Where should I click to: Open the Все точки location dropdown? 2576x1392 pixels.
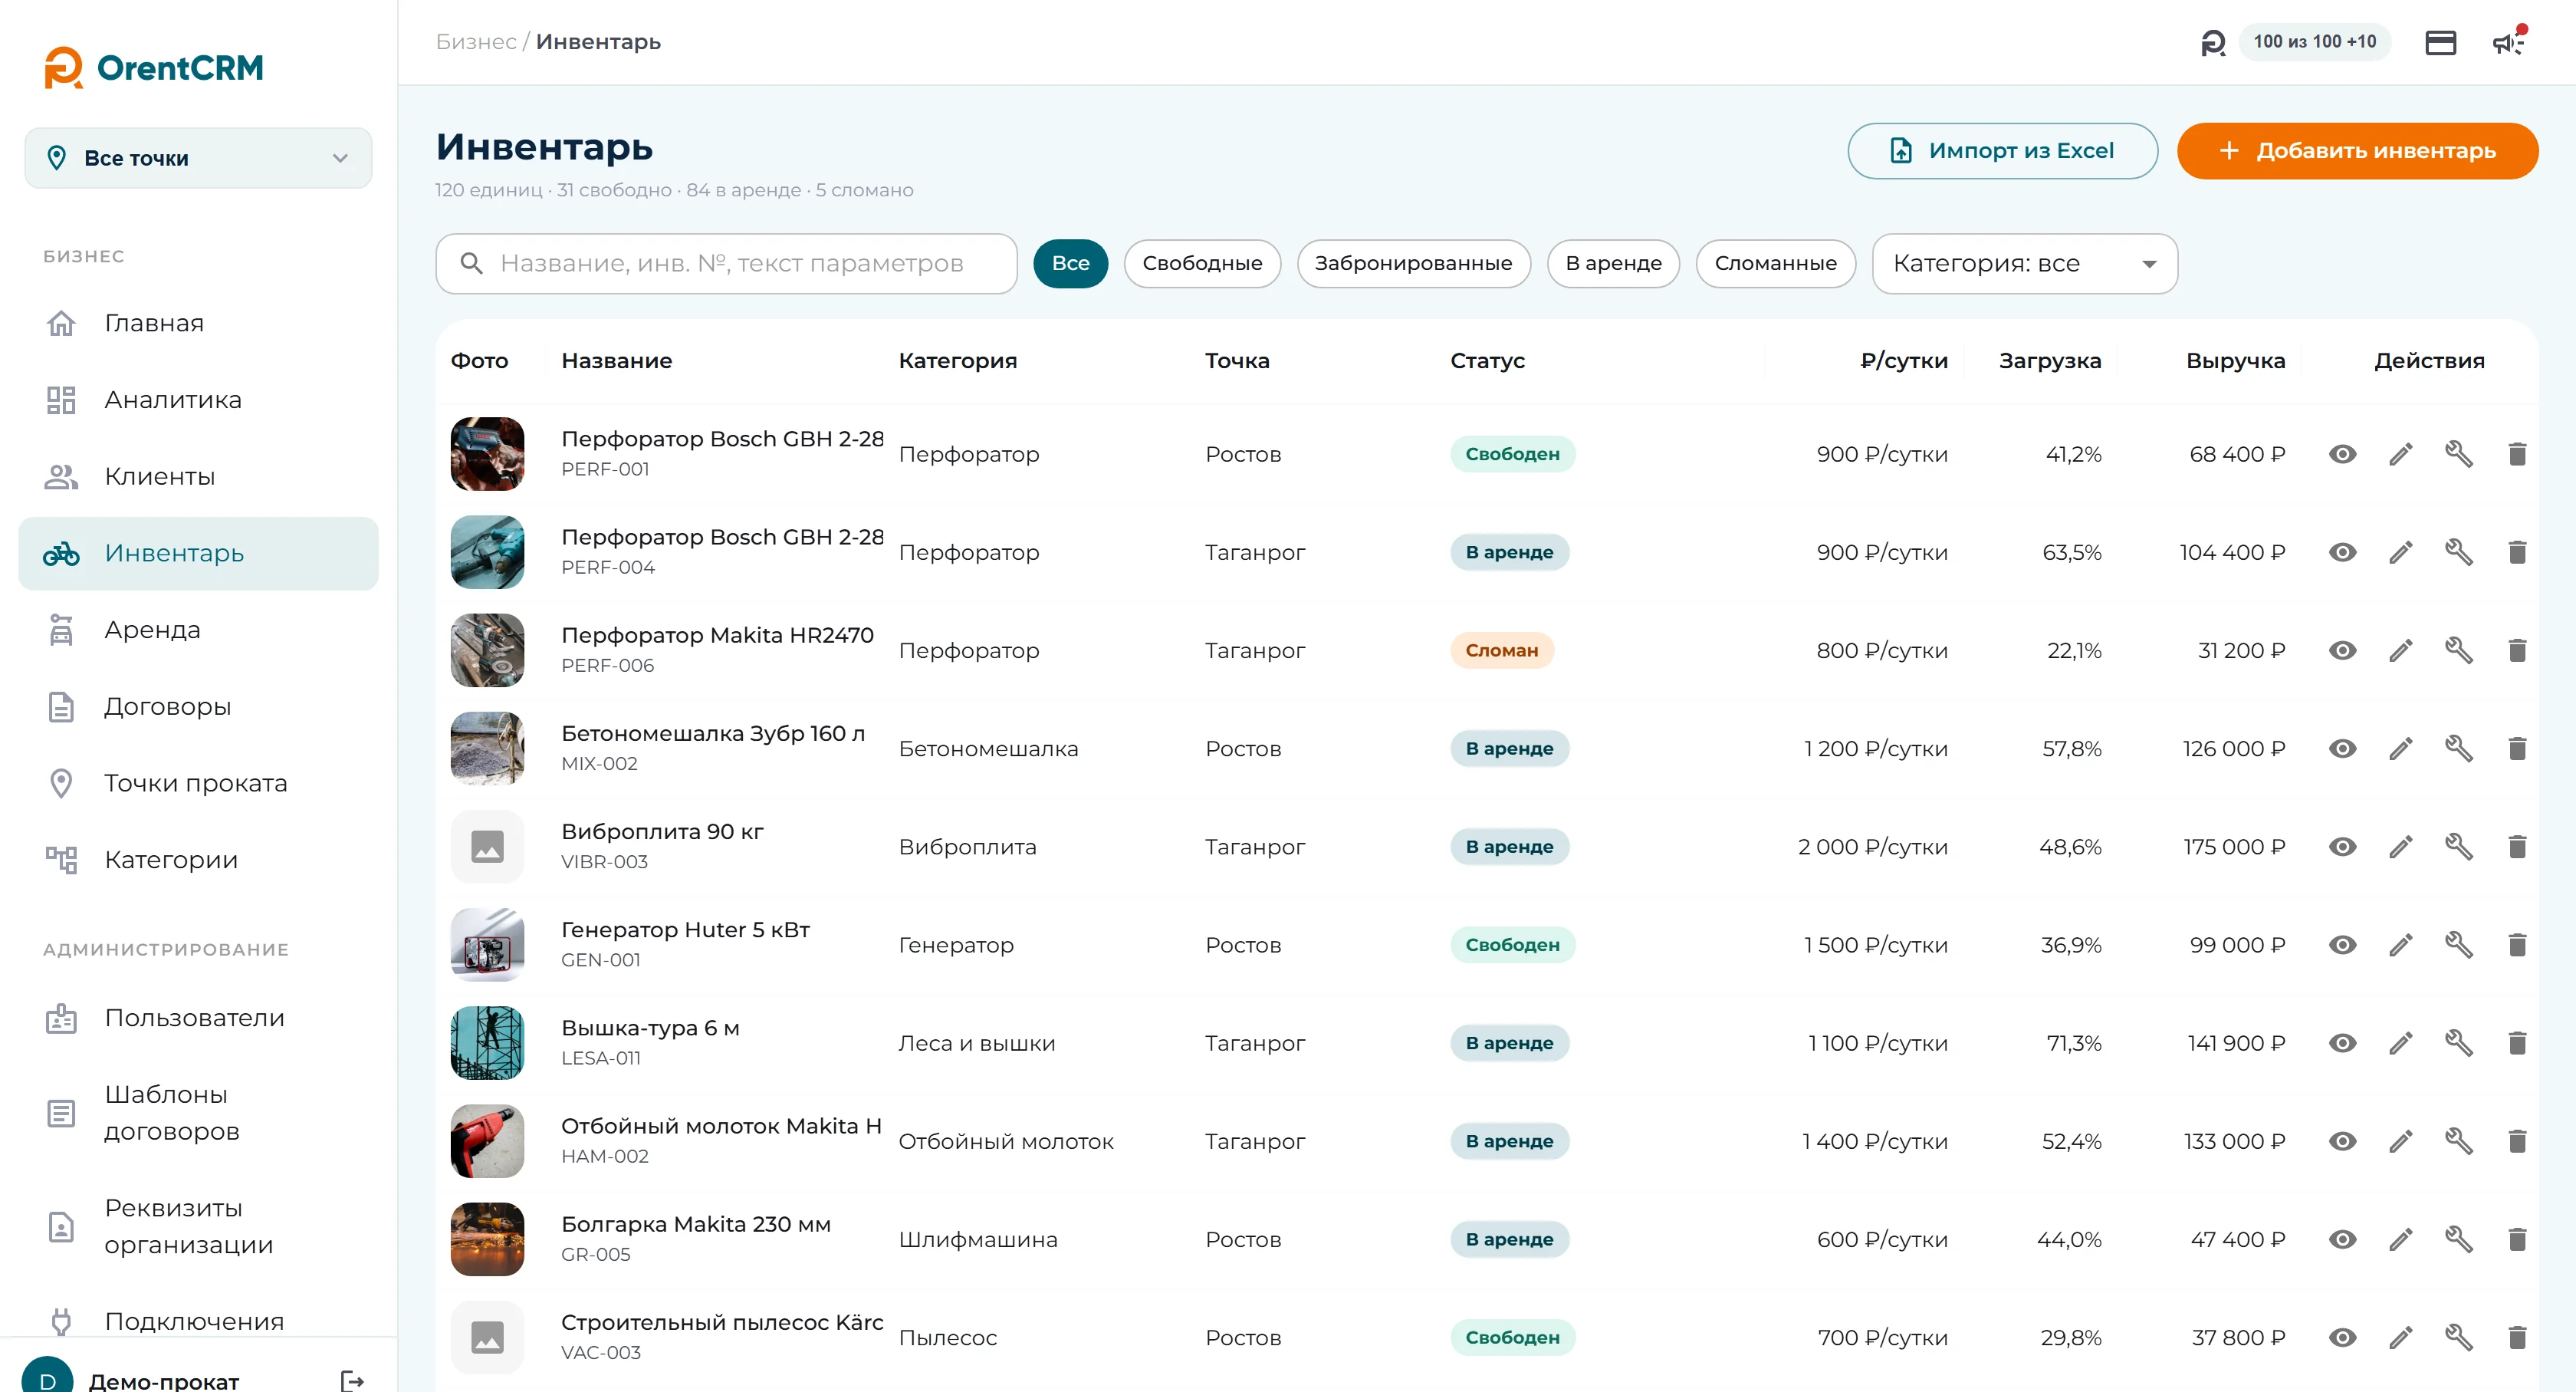click(x=198, y=158)
